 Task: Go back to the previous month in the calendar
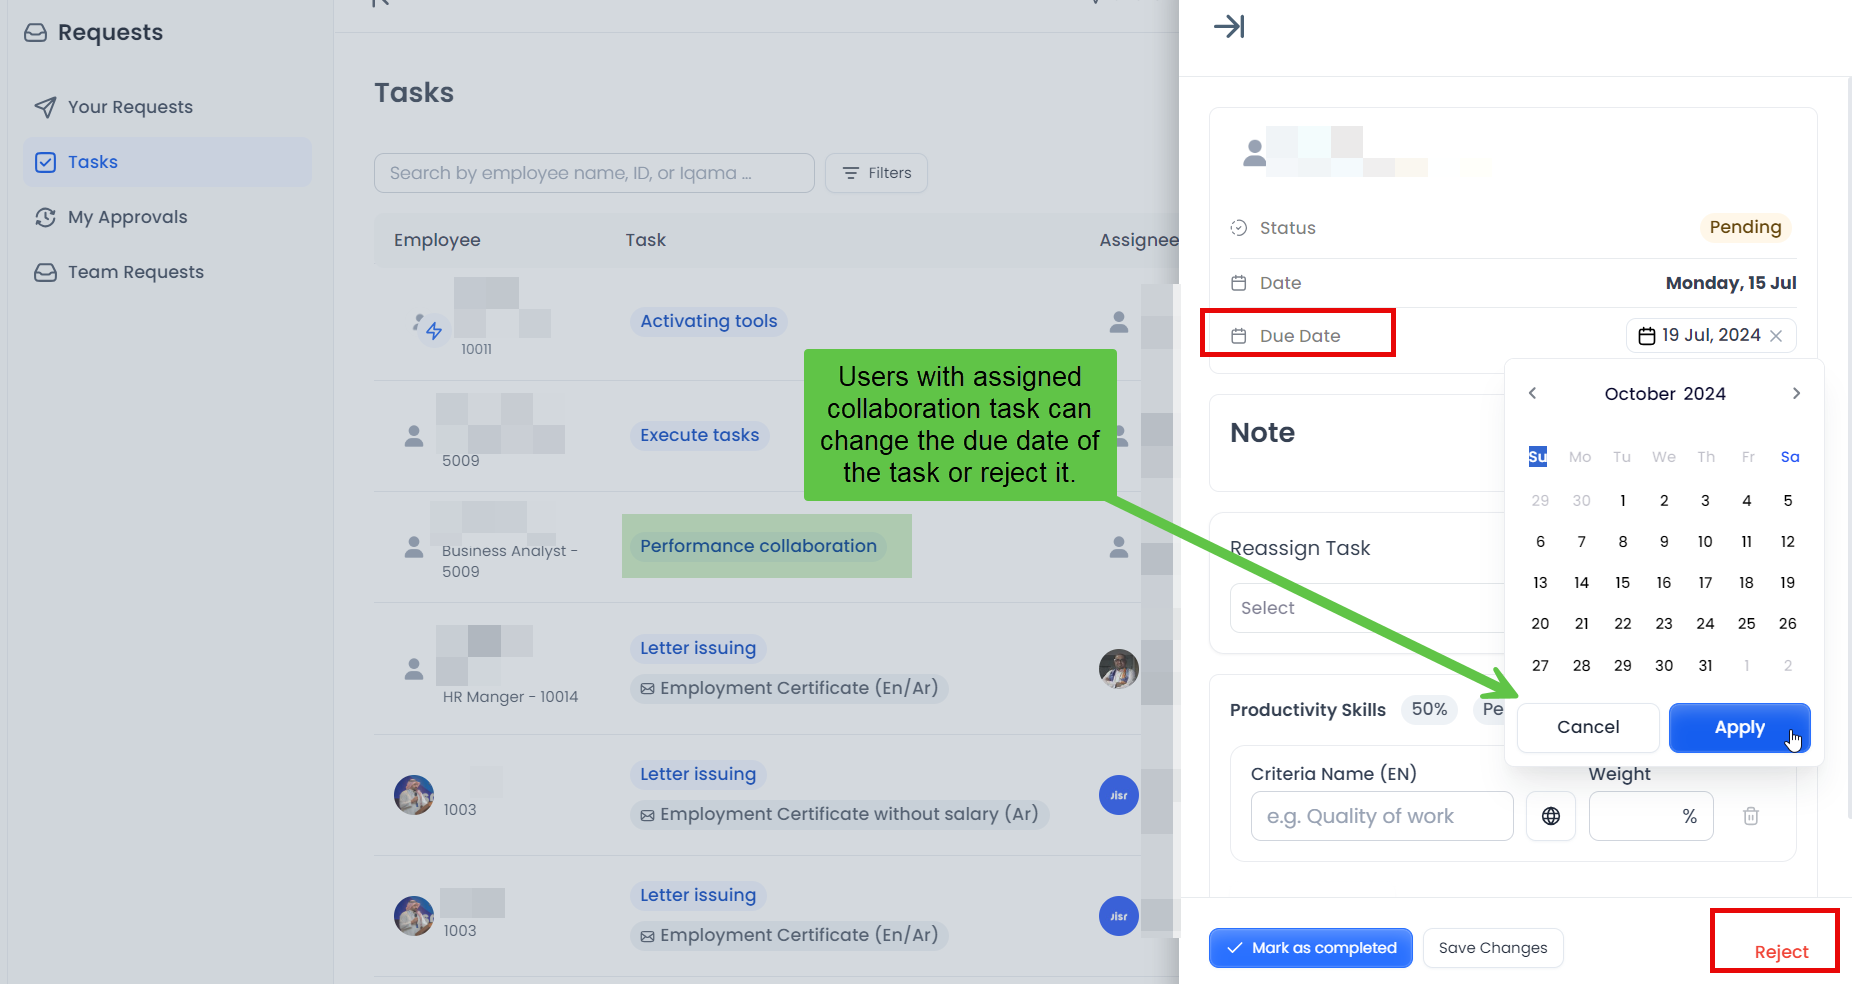[x=1532, y=393]
